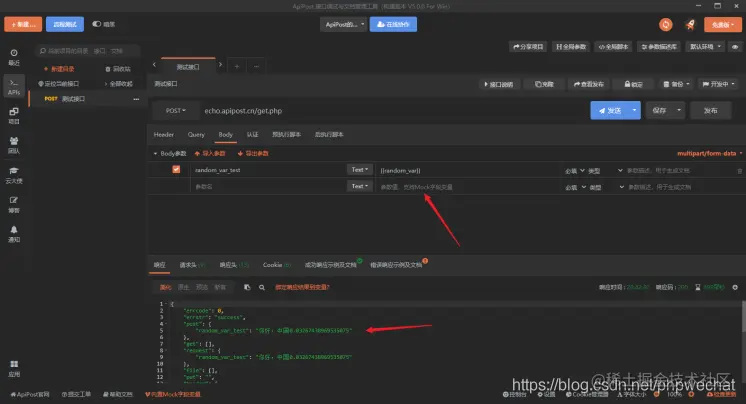Screen dimensions: 746x404
Task: Open the Text type dropdown for random_var_test
Action: click(x=360, y=169)
